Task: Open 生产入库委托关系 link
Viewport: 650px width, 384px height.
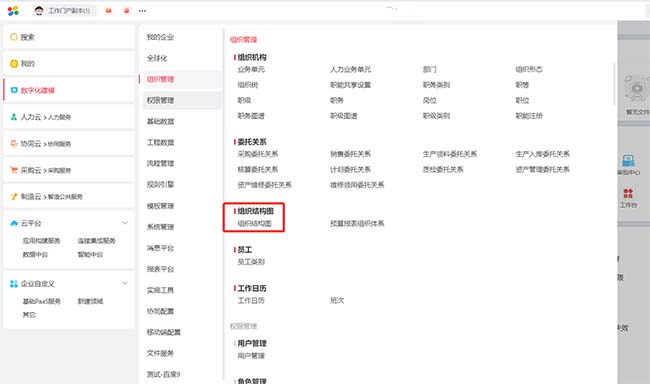Action: coord(542,154)
